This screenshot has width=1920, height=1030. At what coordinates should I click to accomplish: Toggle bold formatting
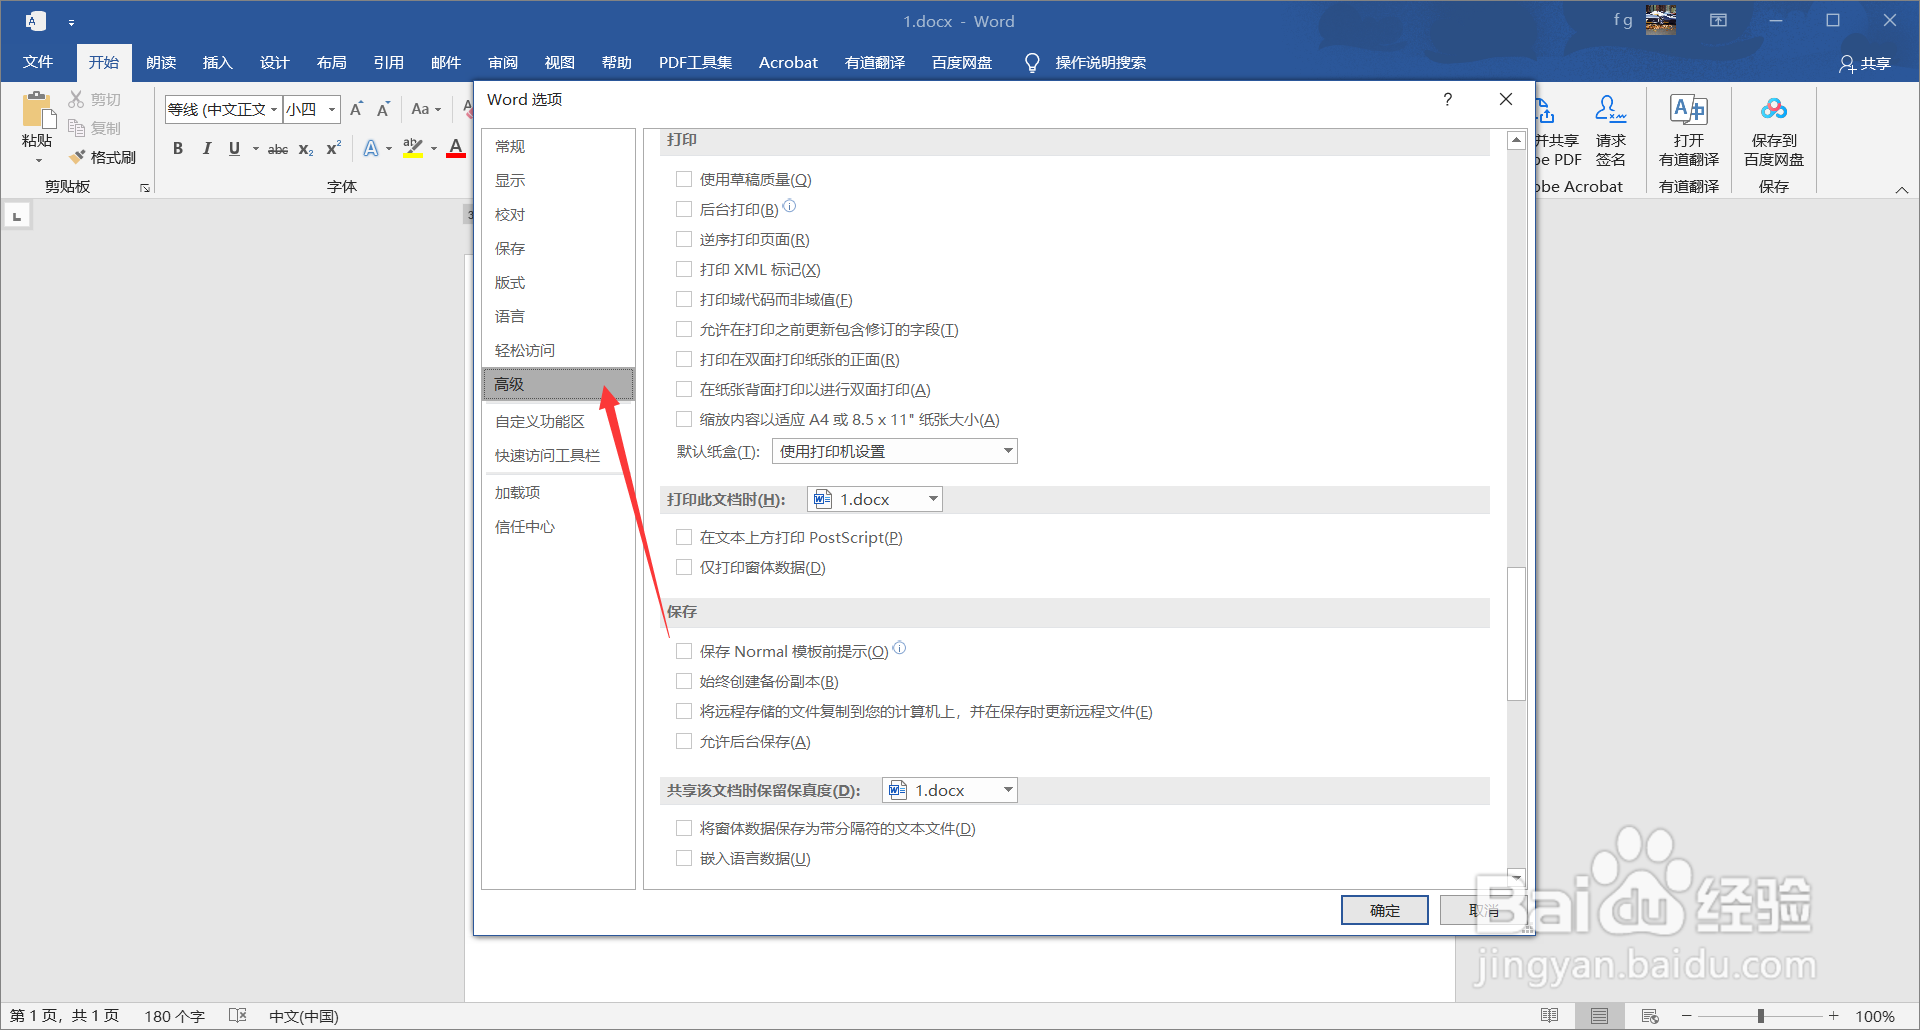coord(178,148)
